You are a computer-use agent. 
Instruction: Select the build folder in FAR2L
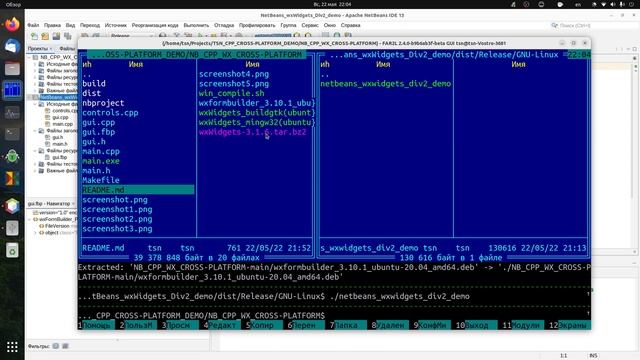point(94,83)
